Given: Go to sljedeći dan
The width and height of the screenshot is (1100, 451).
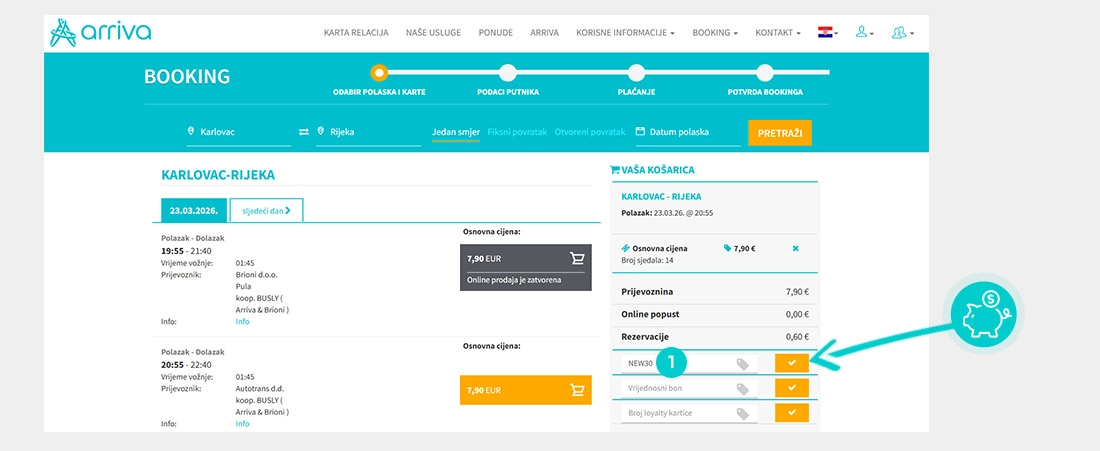Looking at the screenshot, I should pyautogui.click(x=267, y=210).
